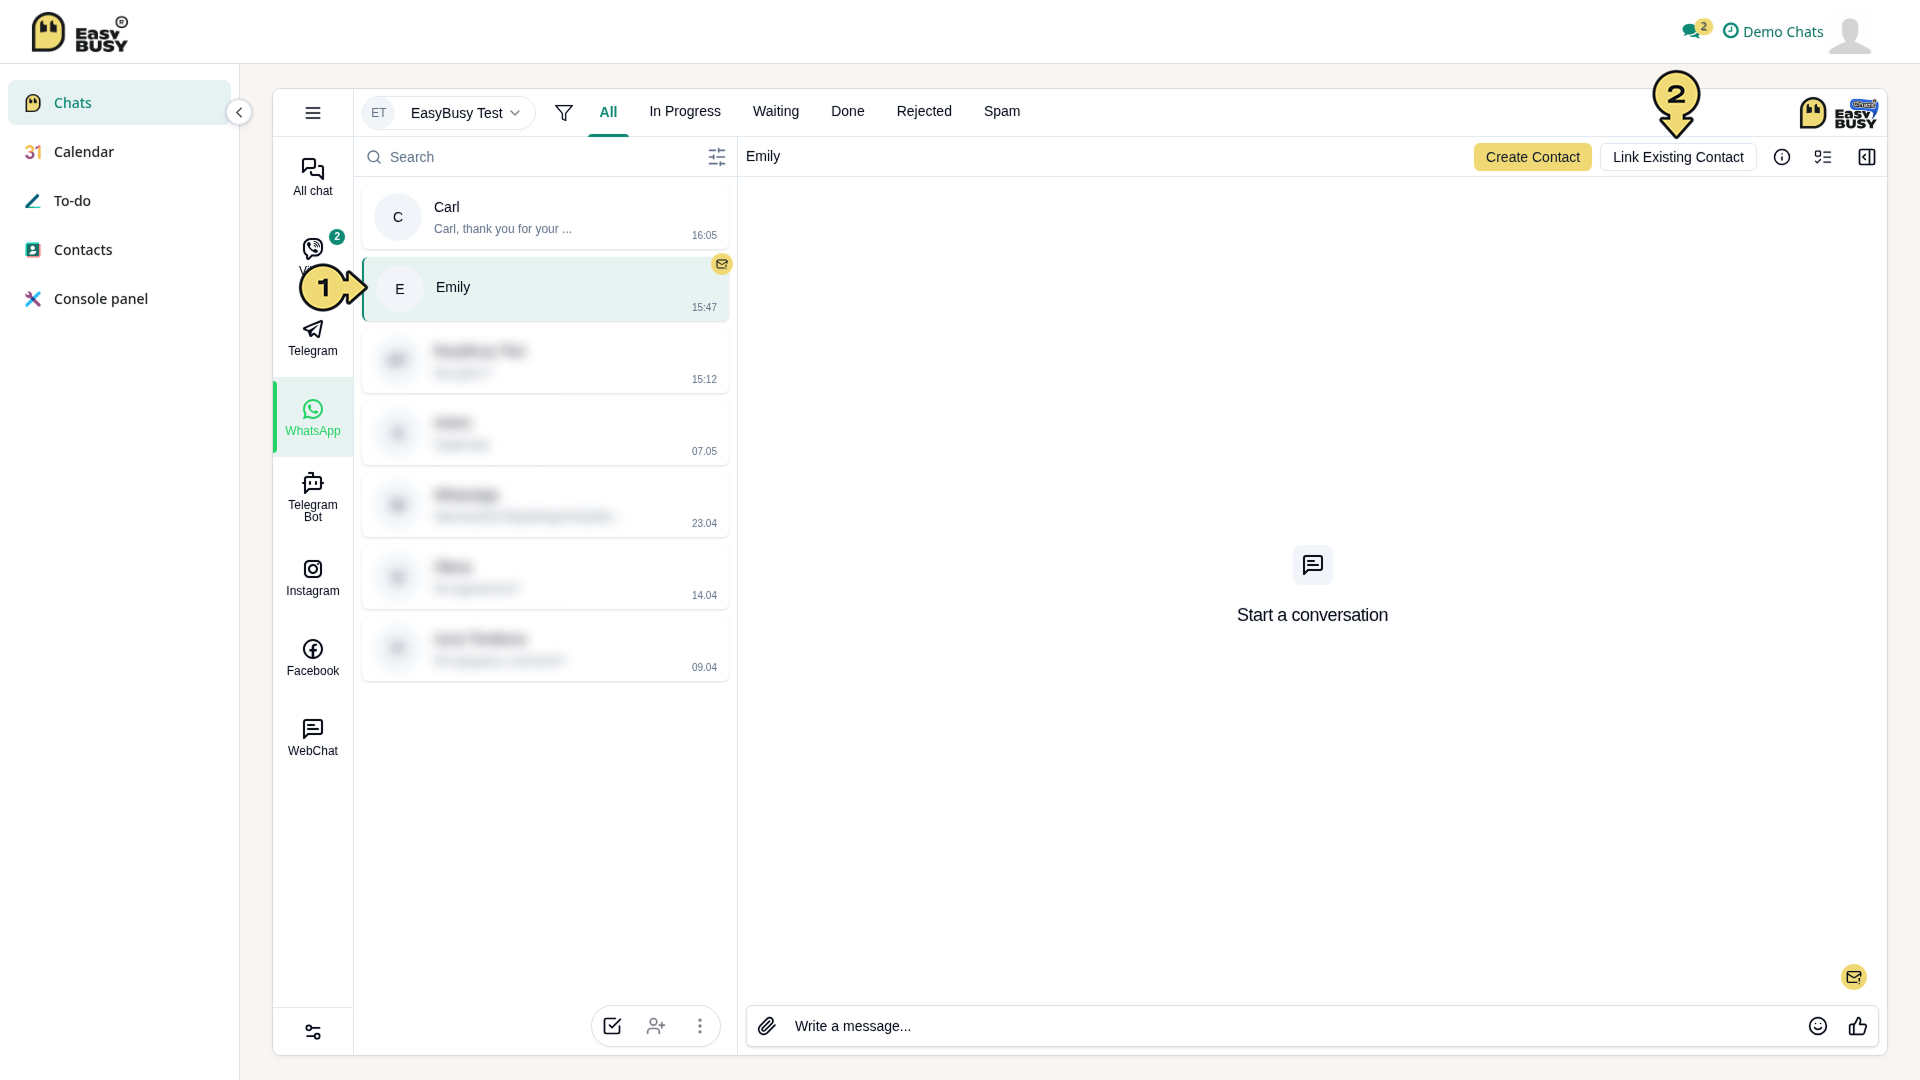Open To-do in the left menu
This screenshot has width=1920, height=1080.
click(x=119, y=201)
